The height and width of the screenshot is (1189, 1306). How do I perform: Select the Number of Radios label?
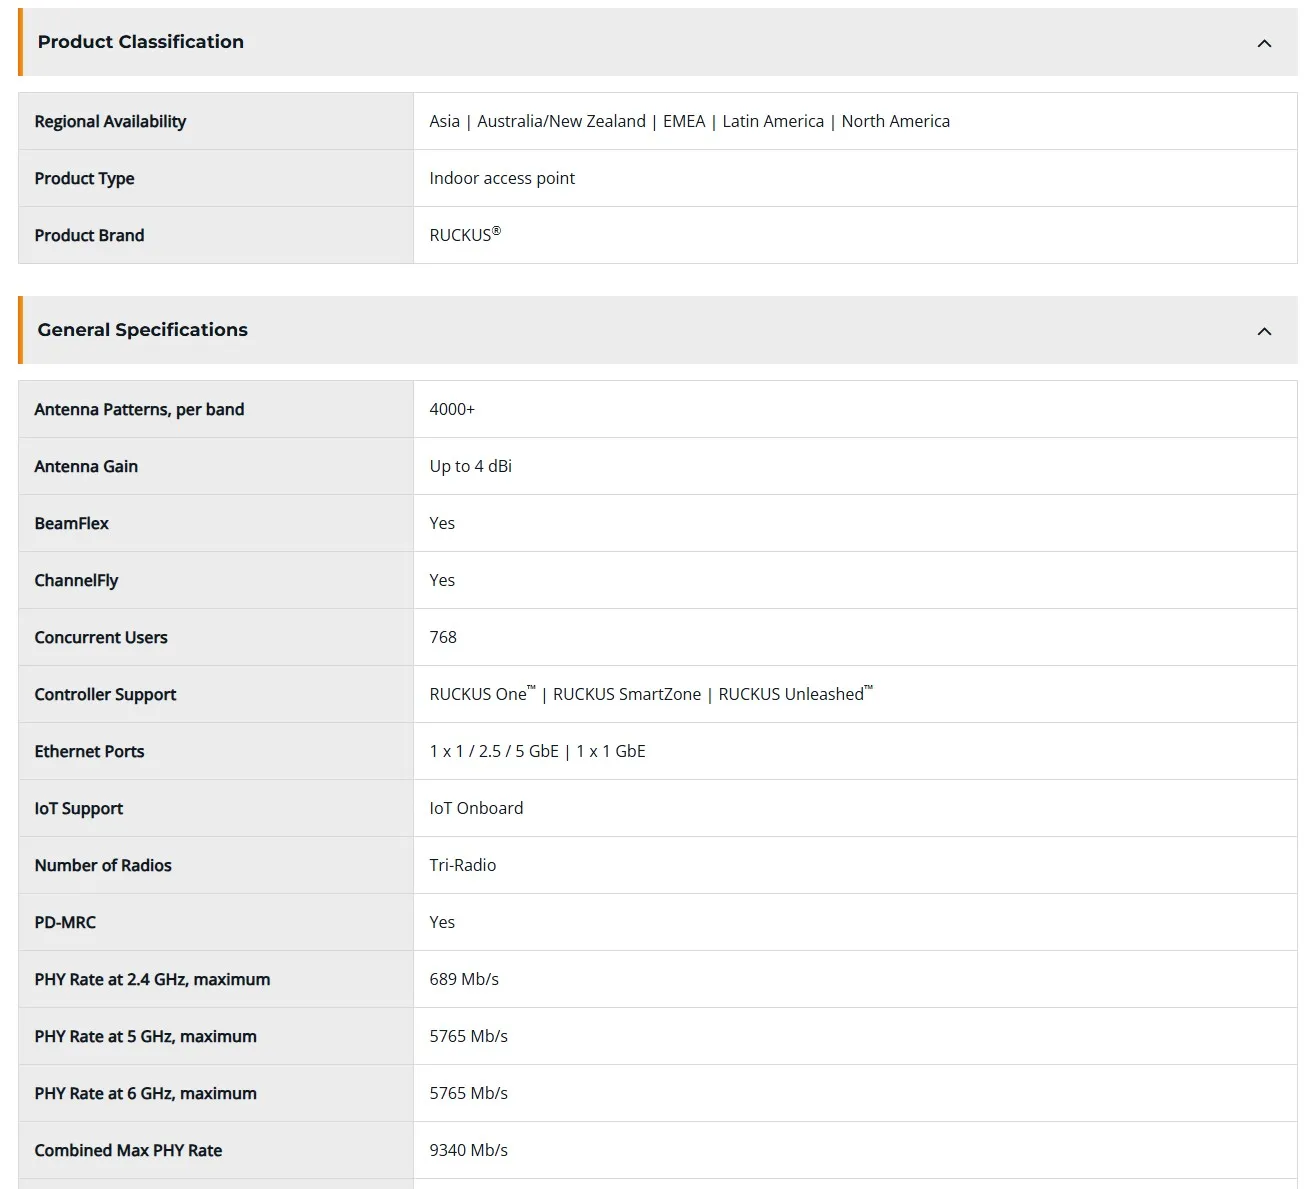click(103, 866)
